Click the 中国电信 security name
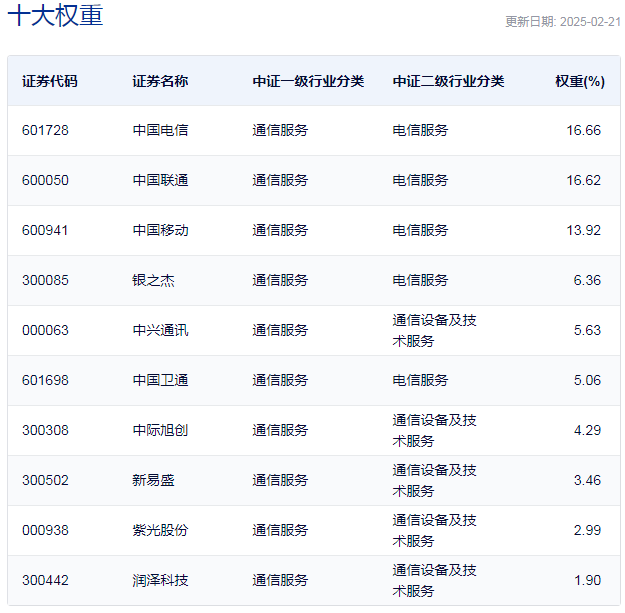The width and height of the screenshot is (625, 613). (160, 130)
